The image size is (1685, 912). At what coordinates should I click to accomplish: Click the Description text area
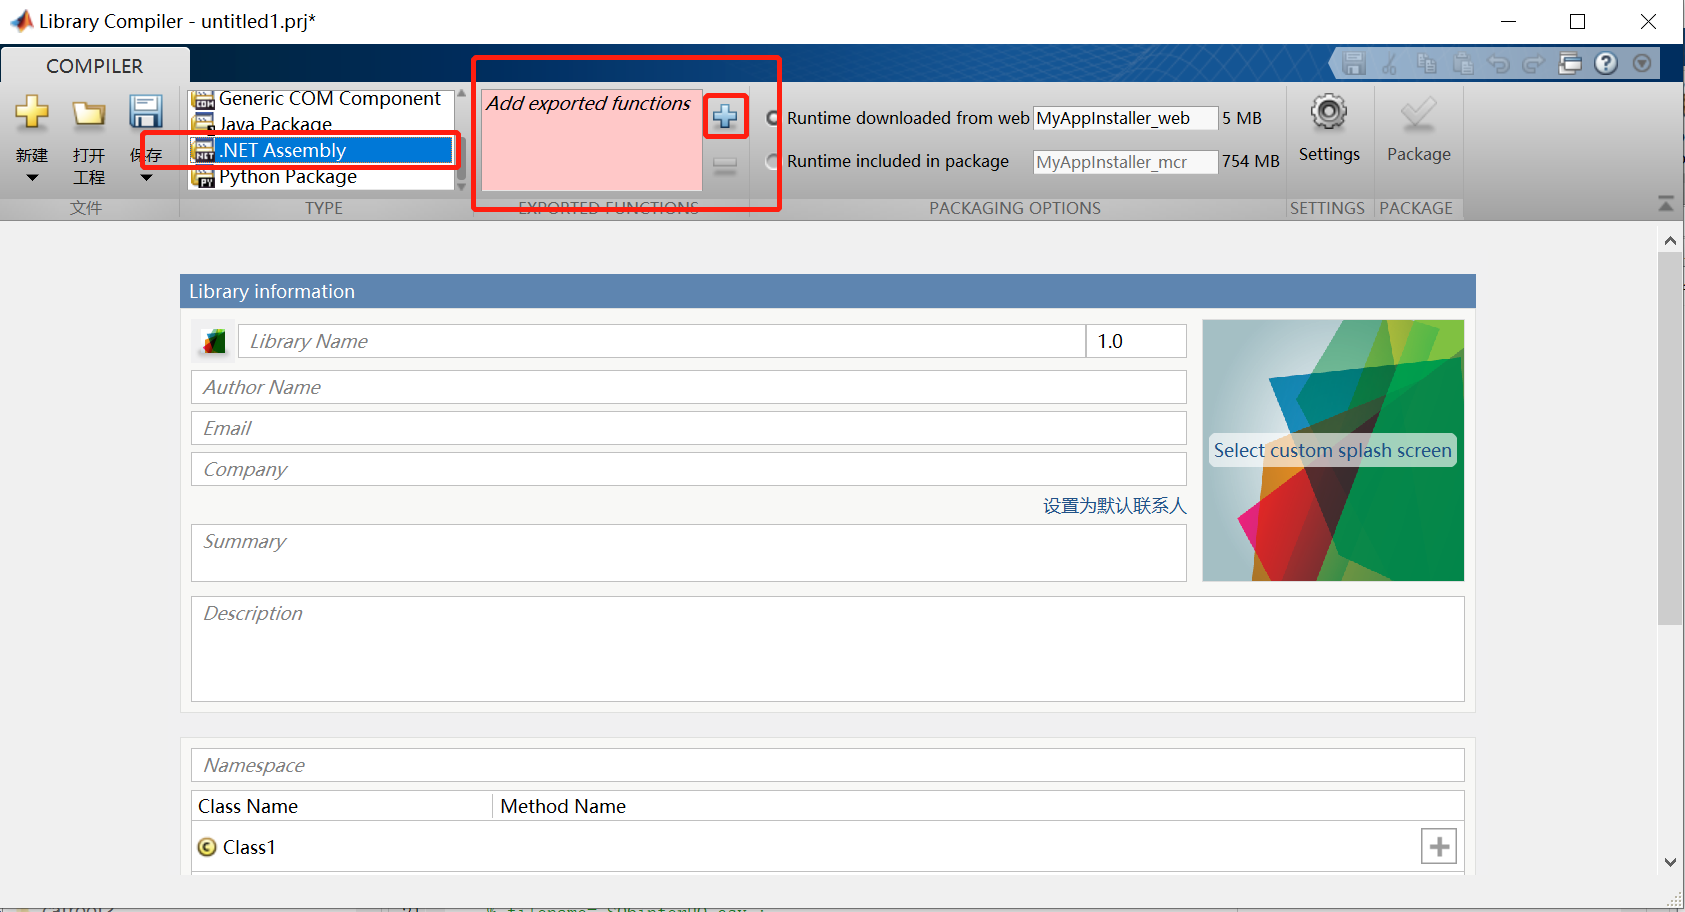coord(828,649)
